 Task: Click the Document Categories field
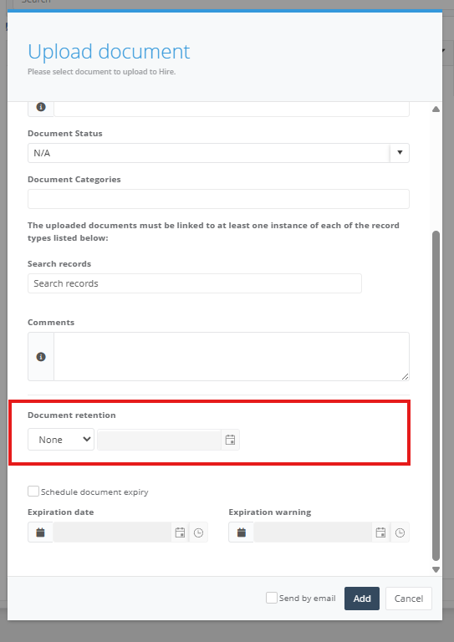pos(219,199)
